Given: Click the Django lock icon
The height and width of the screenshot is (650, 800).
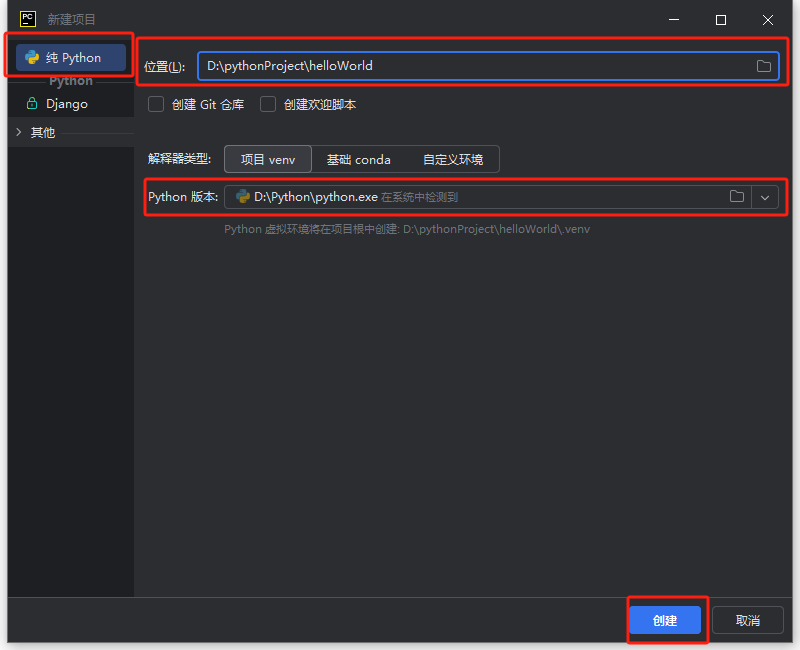Looking at the screenshot, I should click(32, 103).
